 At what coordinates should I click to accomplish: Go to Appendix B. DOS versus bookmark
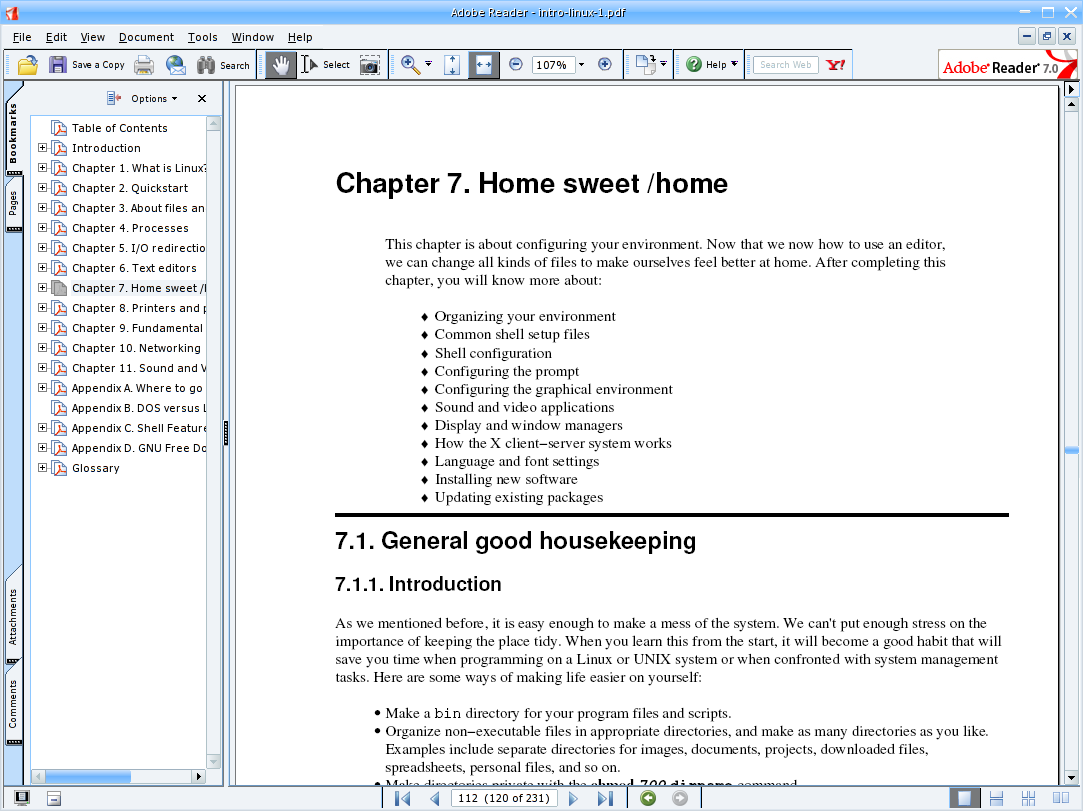point(139,408)
